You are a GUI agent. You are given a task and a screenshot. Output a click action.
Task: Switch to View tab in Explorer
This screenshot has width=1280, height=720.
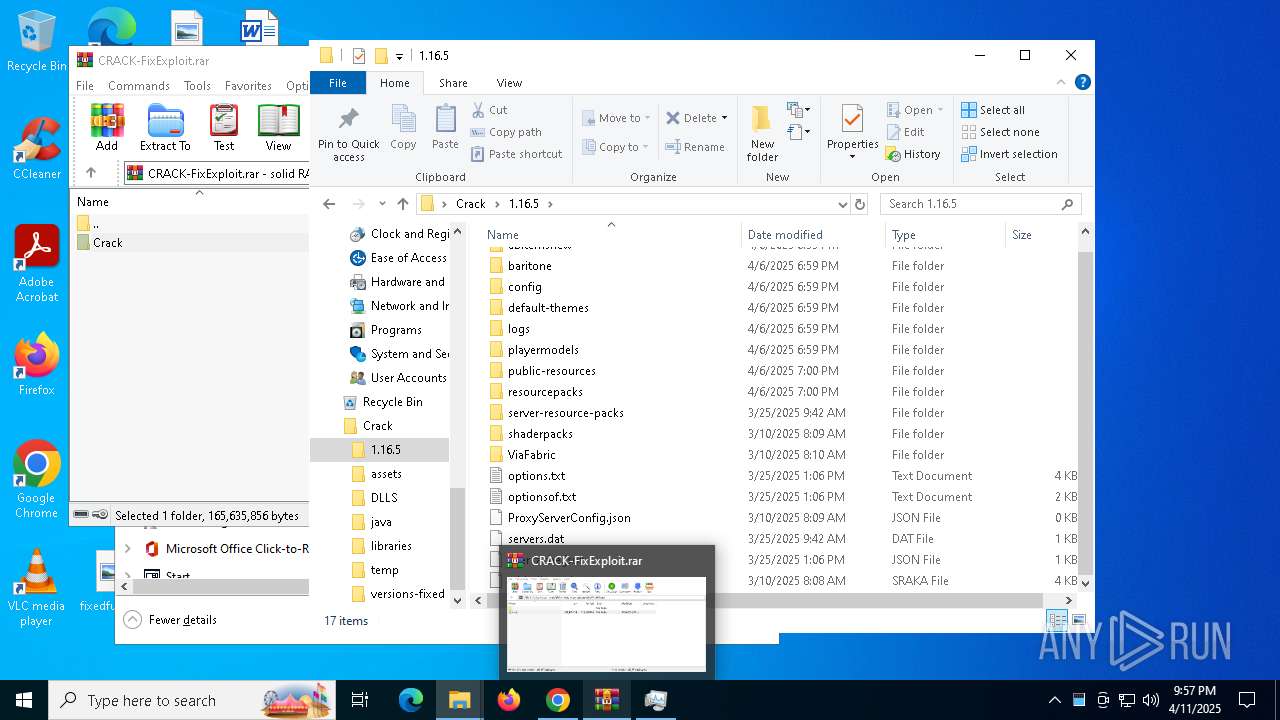click(509, 83)
